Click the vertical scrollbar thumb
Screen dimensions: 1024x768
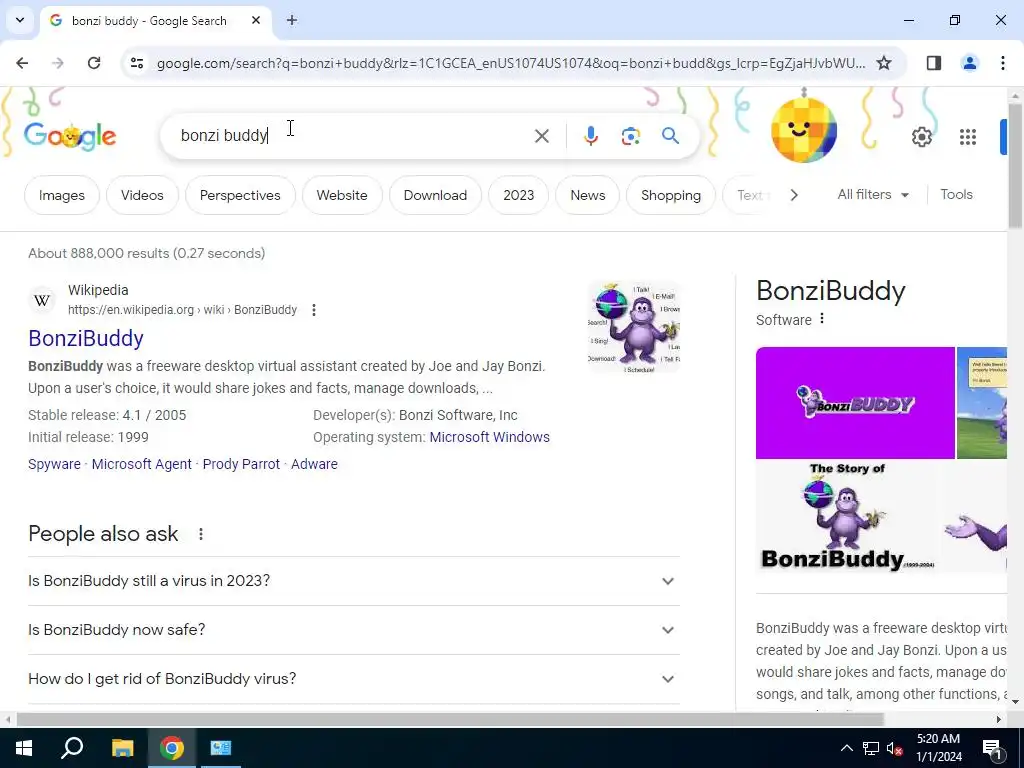point(1015,165)
